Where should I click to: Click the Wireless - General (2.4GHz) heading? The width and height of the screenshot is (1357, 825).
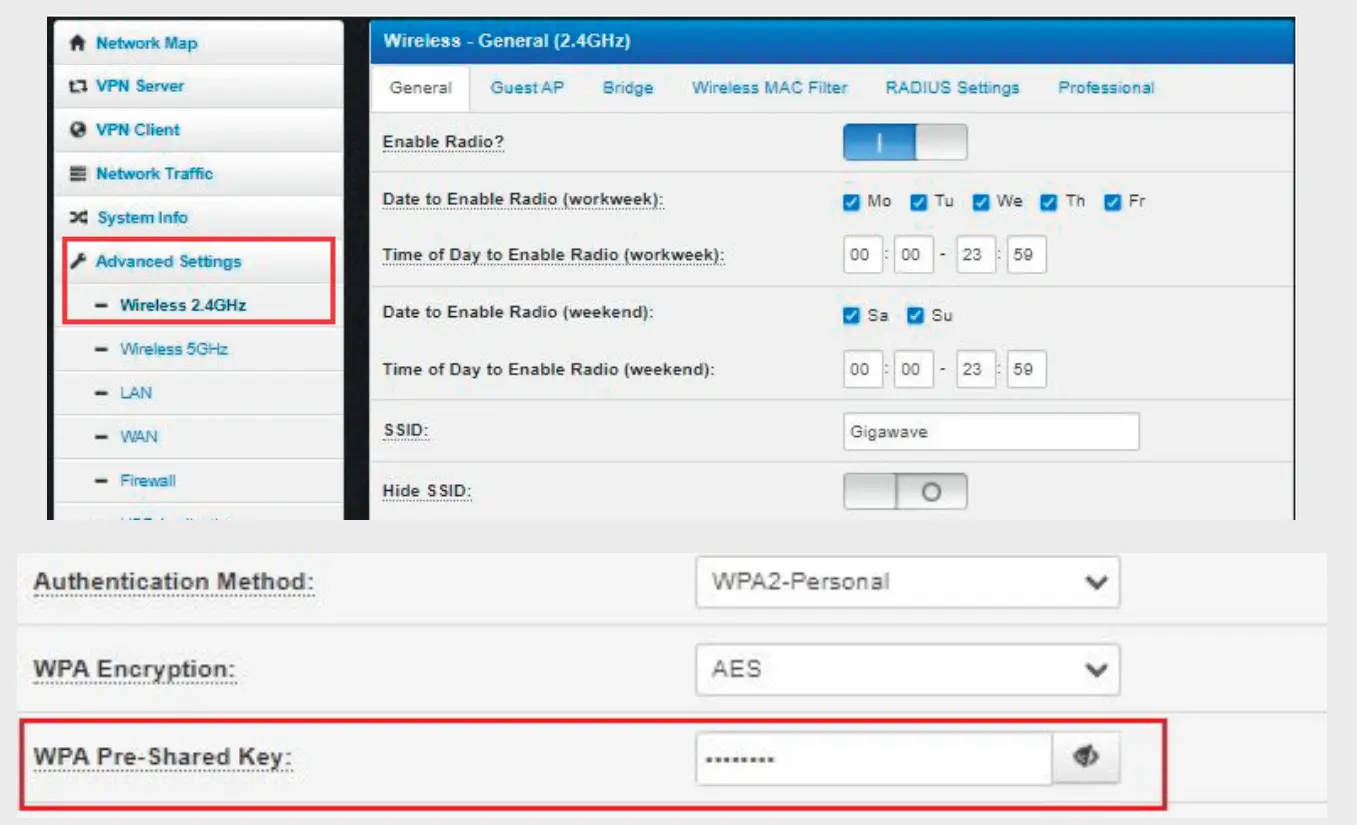coord(507,42)
